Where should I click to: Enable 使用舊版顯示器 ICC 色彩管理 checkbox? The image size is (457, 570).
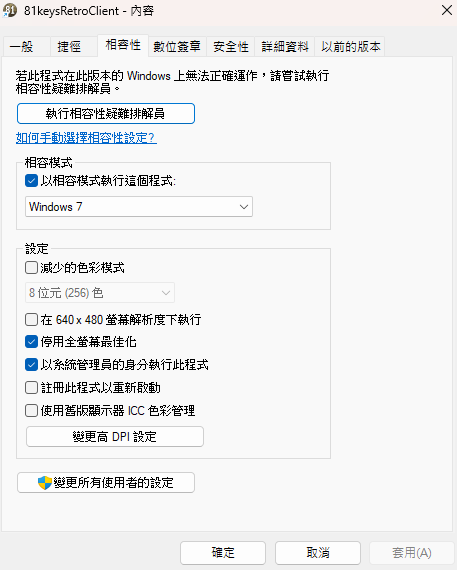(x=31, y=411)
